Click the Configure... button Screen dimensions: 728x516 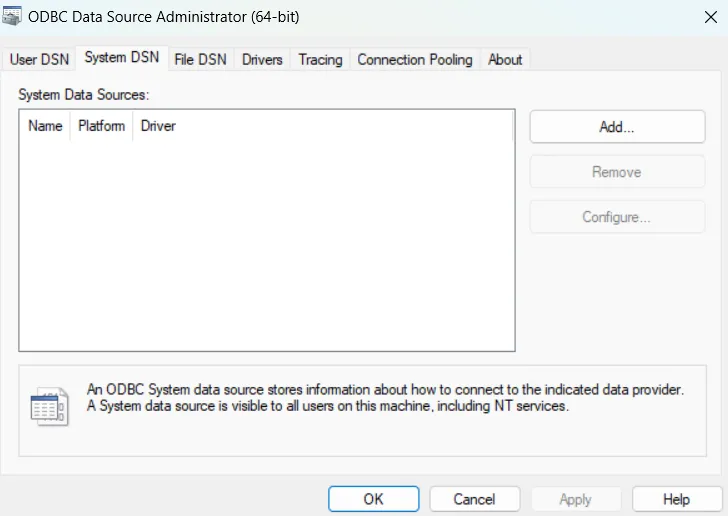(617, 217)
